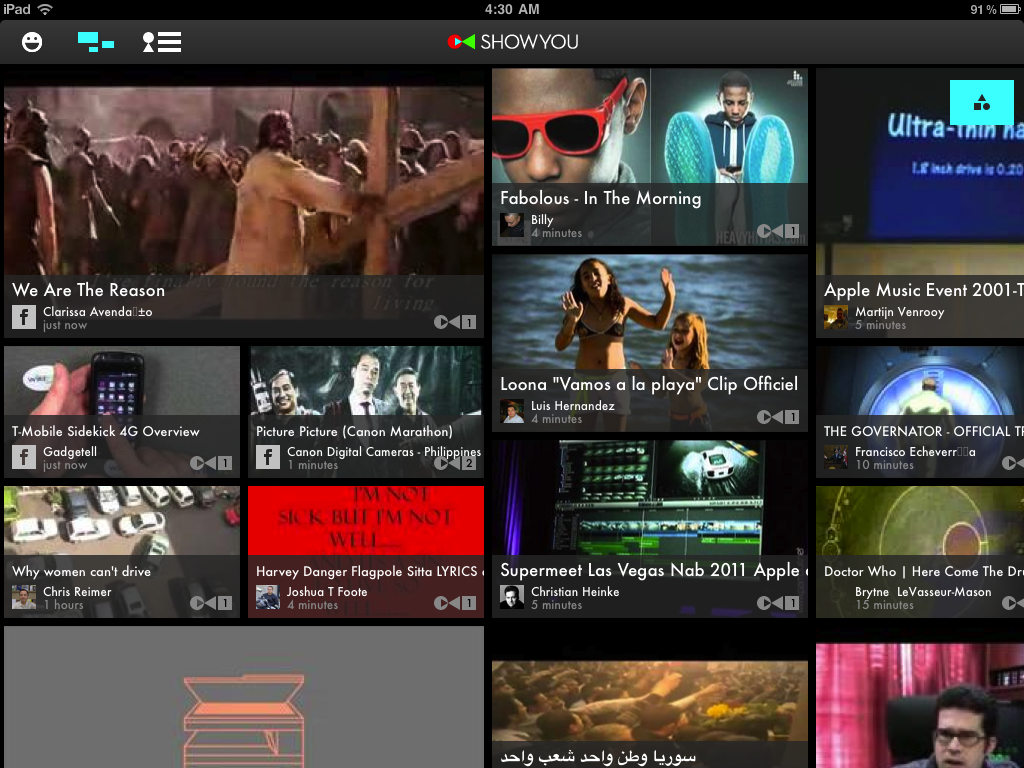Tap the name Joshua T Foote

pos(327,592)
